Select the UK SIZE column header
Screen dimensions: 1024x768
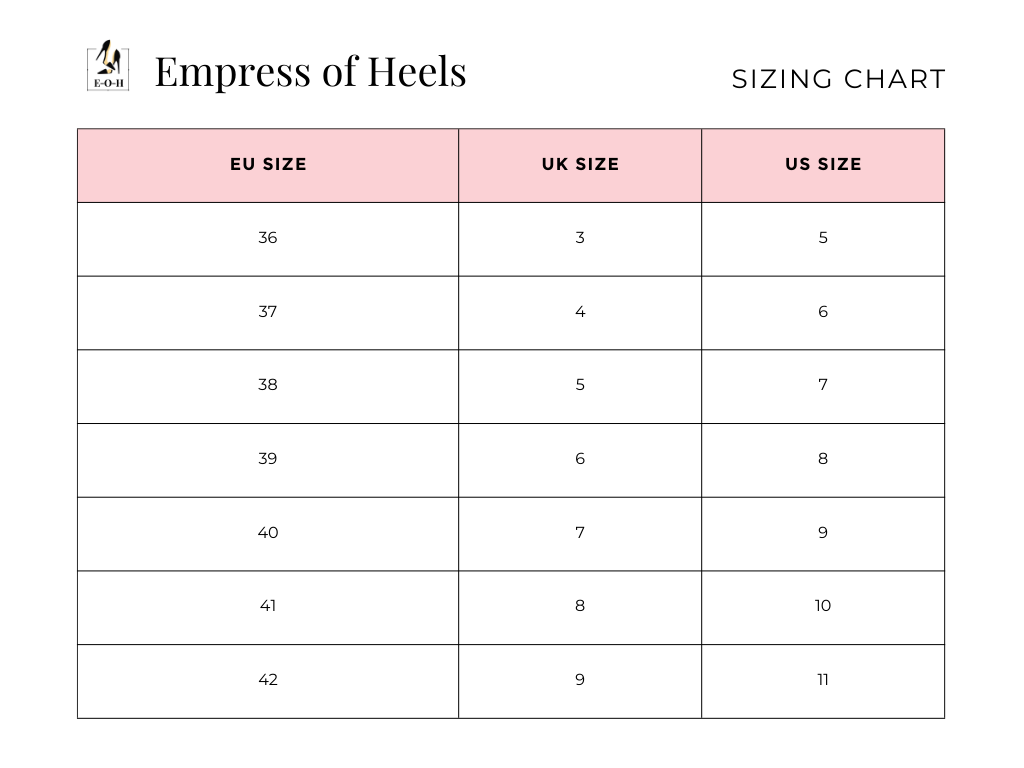580,165
